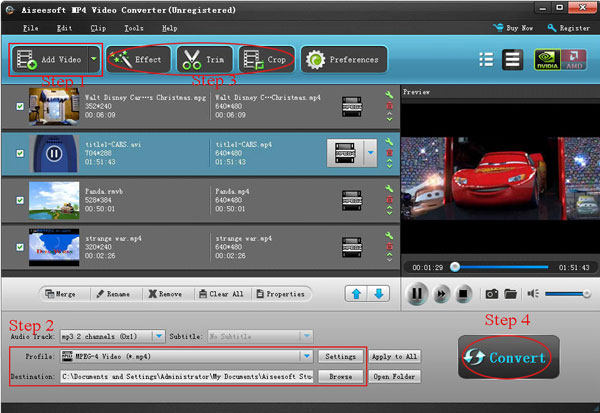
Task: Open the snapshot folder icon
Action: [x=510, y=294]
